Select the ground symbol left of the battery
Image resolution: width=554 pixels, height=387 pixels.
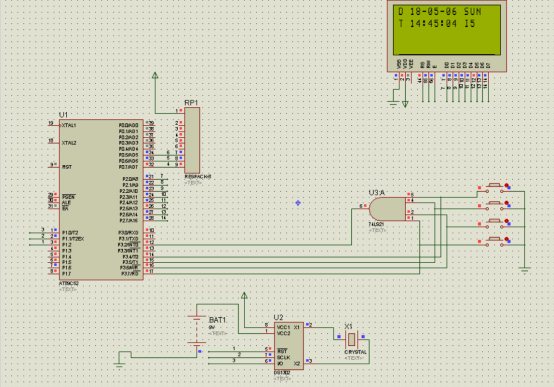pyautogui.click(x=119, y=365)
